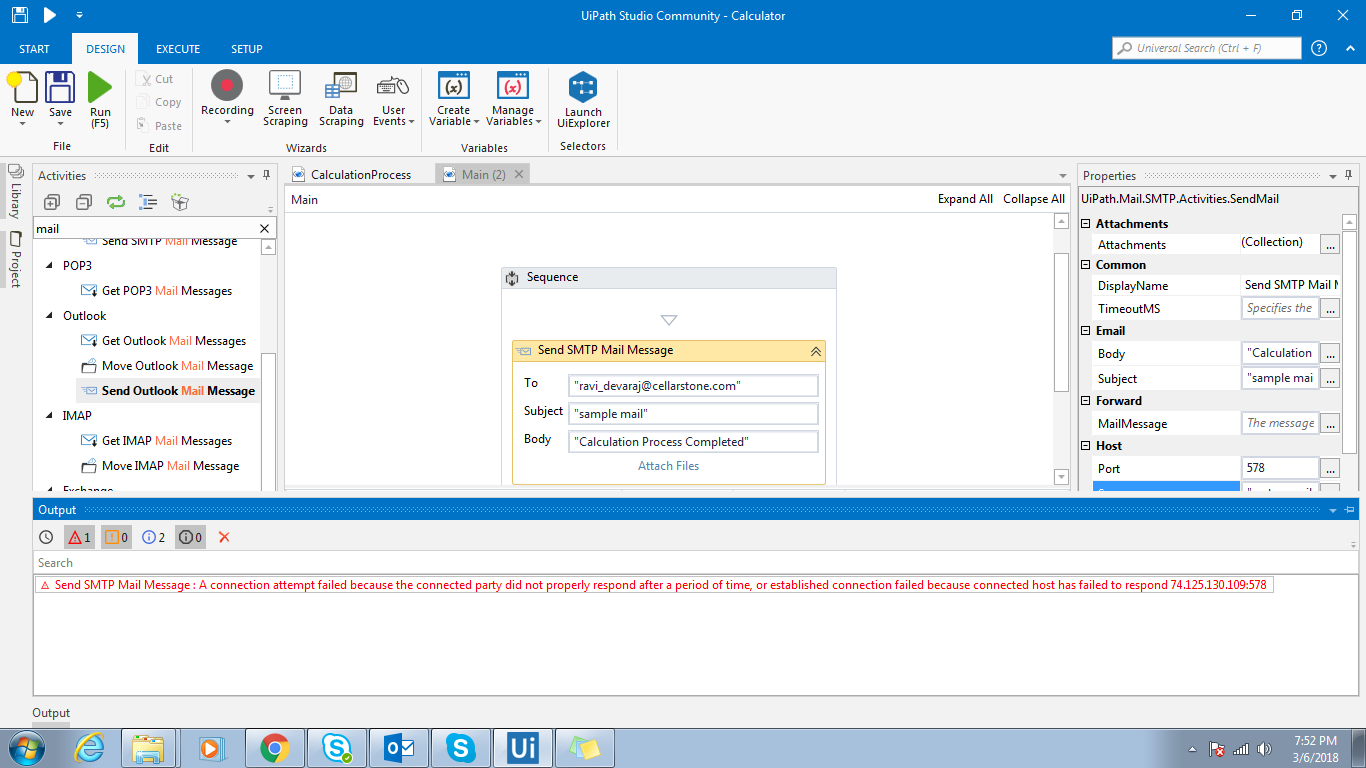Collapse the Email property section
This screenshot has height=768, width=1366.
coord(1087,330)
